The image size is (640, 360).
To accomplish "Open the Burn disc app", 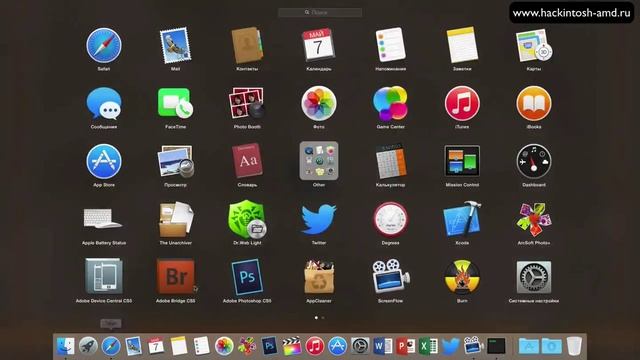I will coord(462,278).
